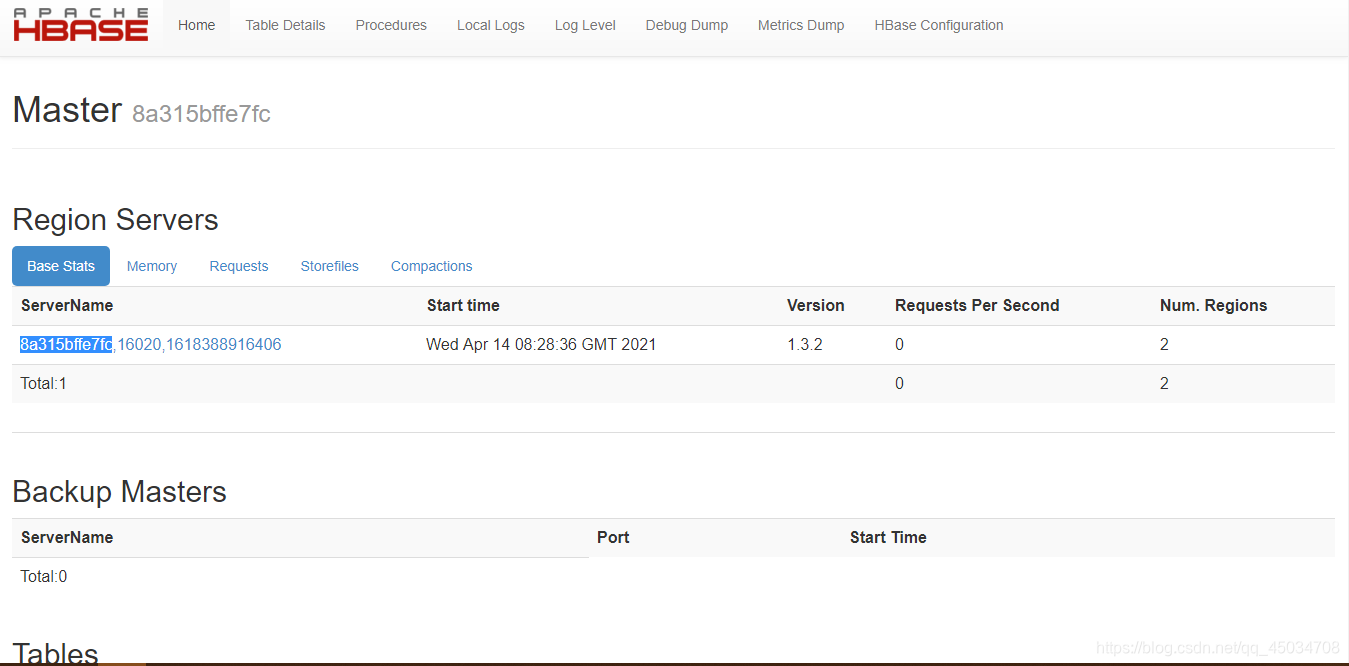
Task: Click the Region Servers ServerName column header
Action: (x=67, y=305)
